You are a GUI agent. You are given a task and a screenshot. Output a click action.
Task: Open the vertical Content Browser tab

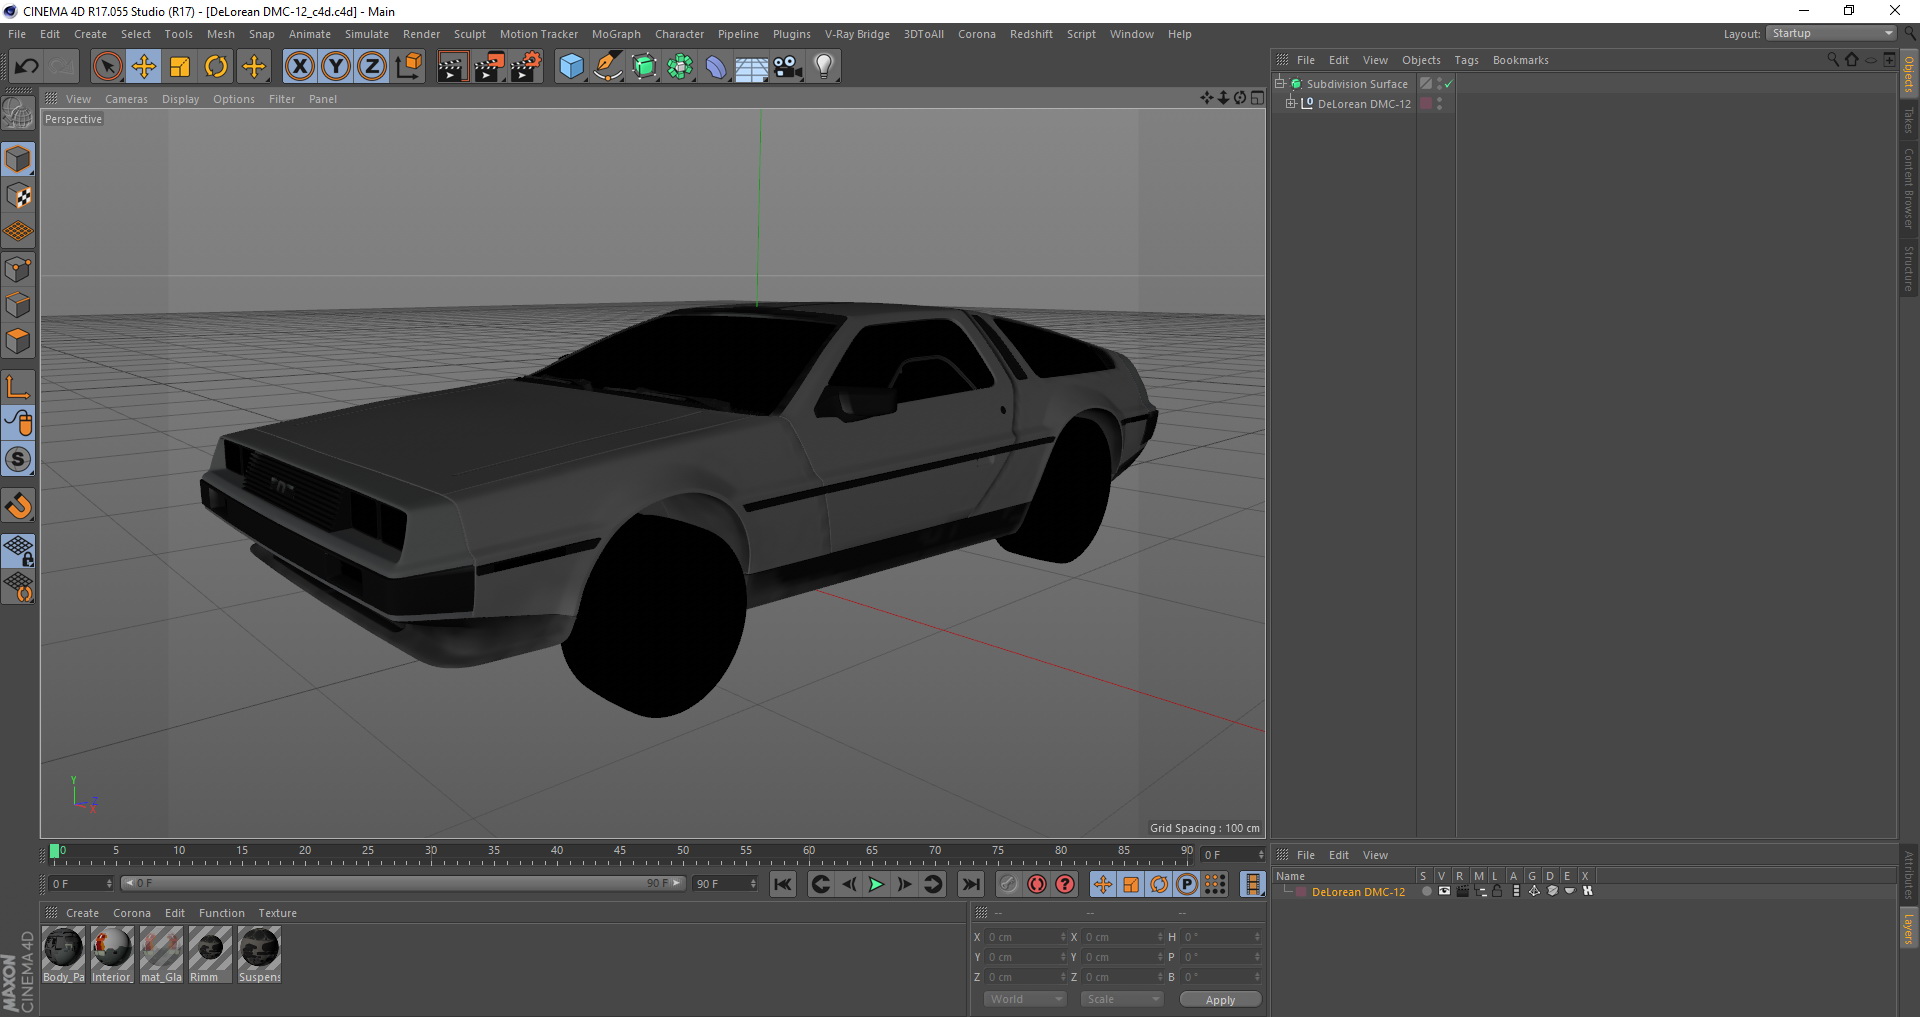click(x=1909, y=188)
